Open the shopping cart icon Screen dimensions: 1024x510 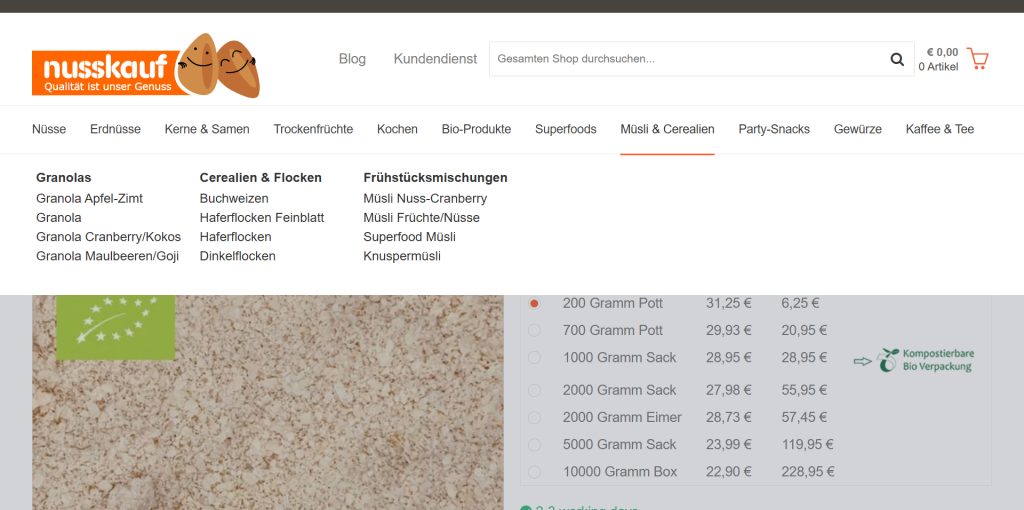point(977,59)
